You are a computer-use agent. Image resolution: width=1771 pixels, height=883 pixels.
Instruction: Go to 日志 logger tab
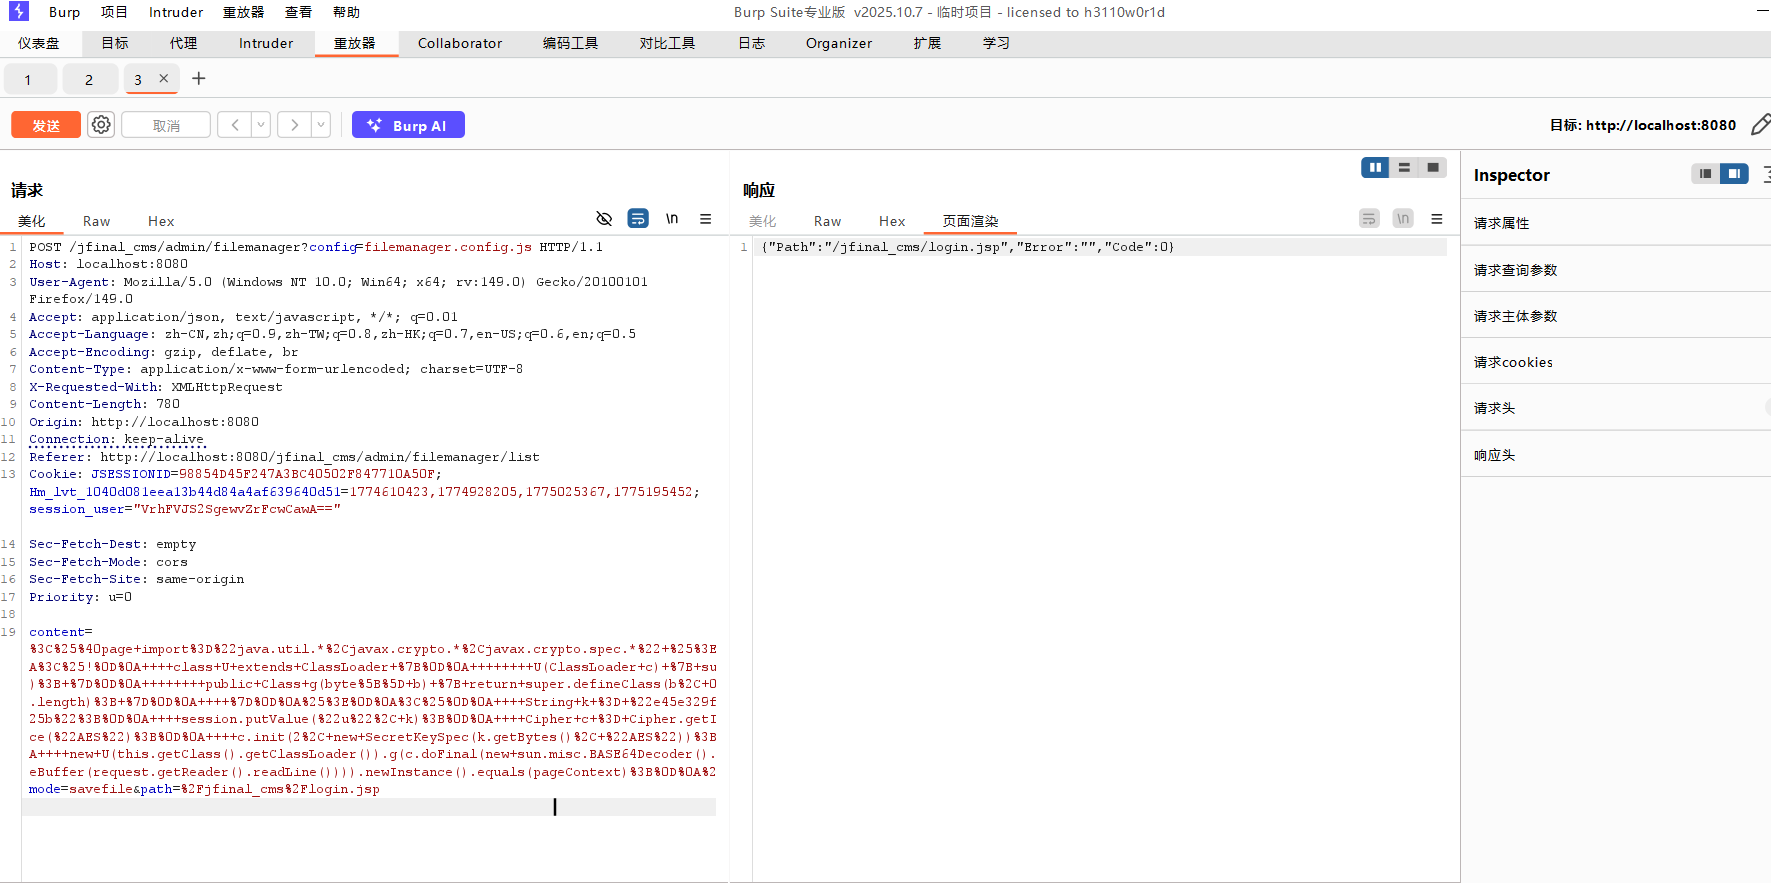751,43
